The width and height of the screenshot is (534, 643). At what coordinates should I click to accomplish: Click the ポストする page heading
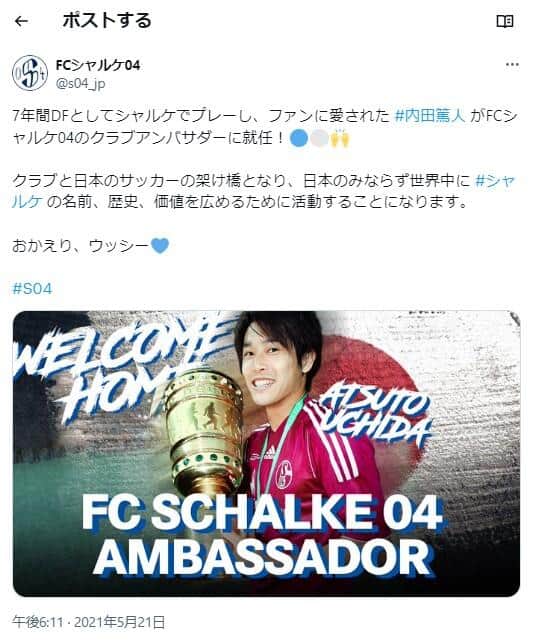[x=107, y=21]
